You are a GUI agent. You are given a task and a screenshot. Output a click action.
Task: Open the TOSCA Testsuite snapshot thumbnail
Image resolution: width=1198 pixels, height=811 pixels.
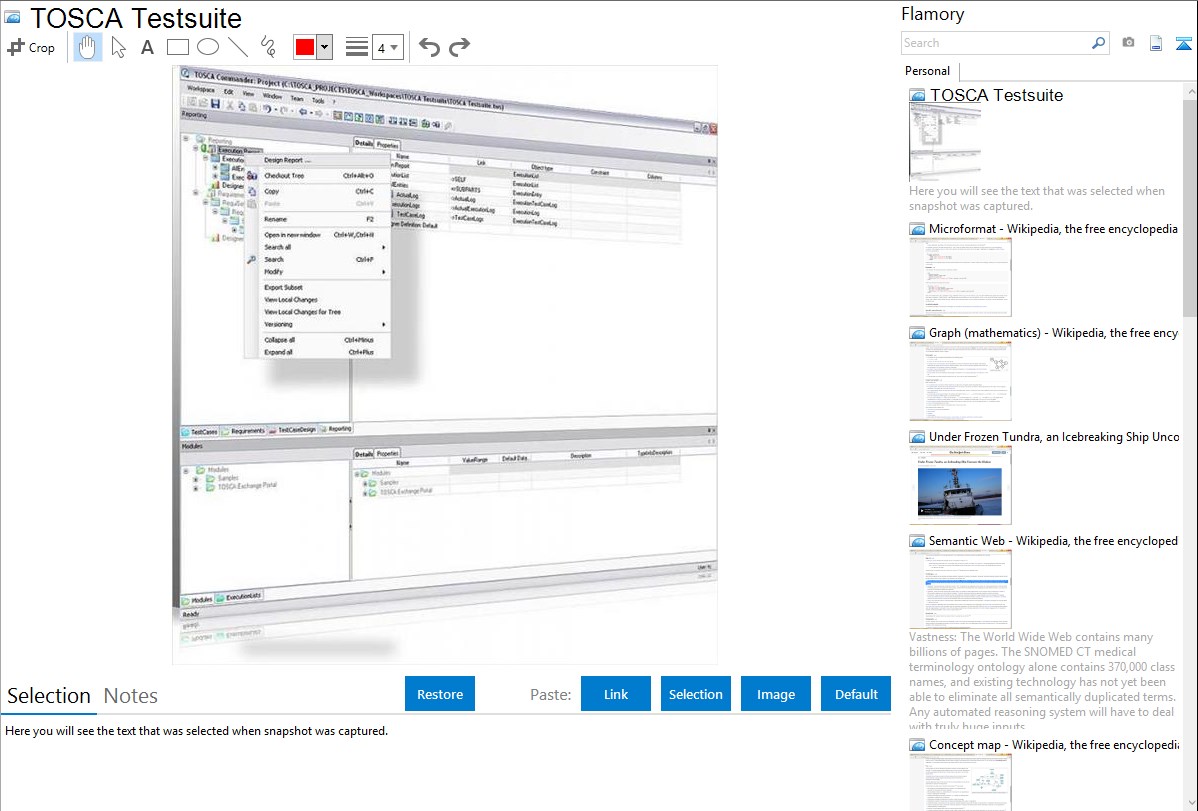tap(945, 143)
